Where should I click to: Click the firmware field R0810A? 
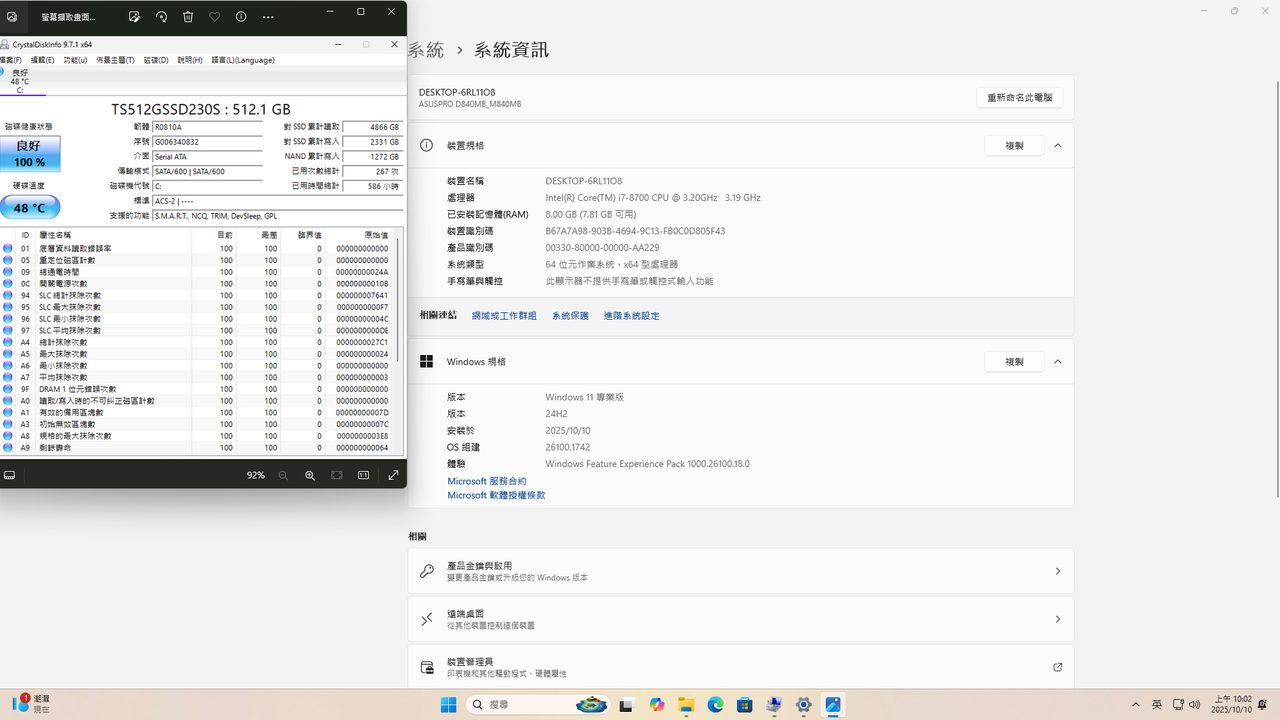point(208,127)
